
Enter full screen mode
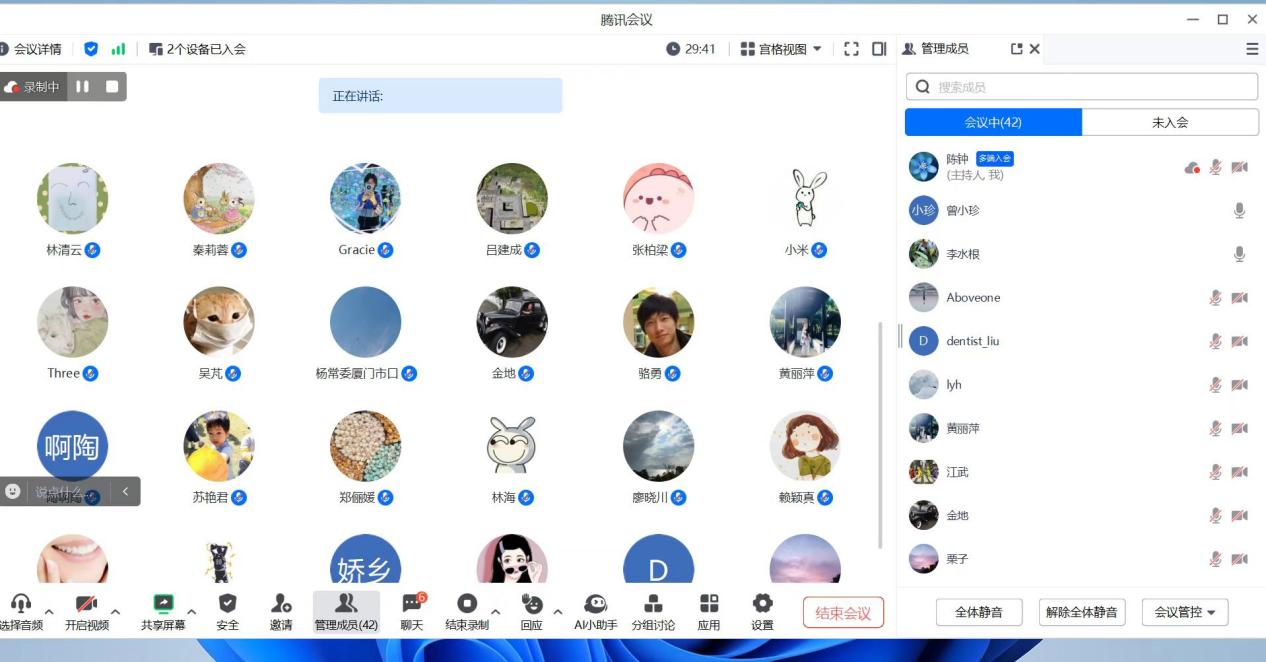[852, 49]
